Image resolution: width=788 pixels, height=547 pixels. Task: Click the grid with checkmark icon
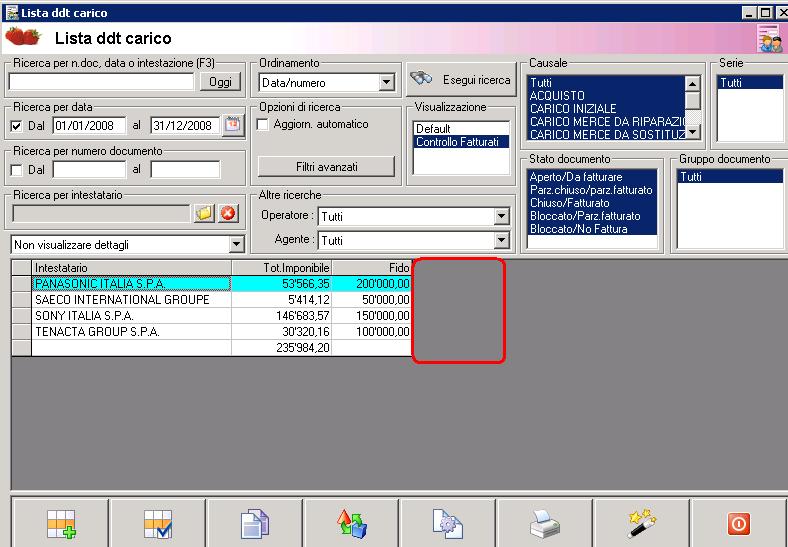click(x=158, y=524)
